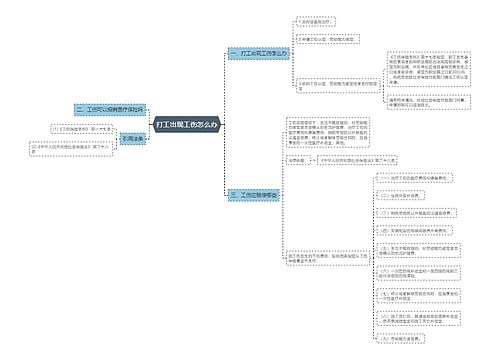Image resolution: width=500 pixels, height=360 pixels.
Task: Click the node 因工伤发生的下列费用 从工伤保险基金中支付
Action: tap(328, 258)
